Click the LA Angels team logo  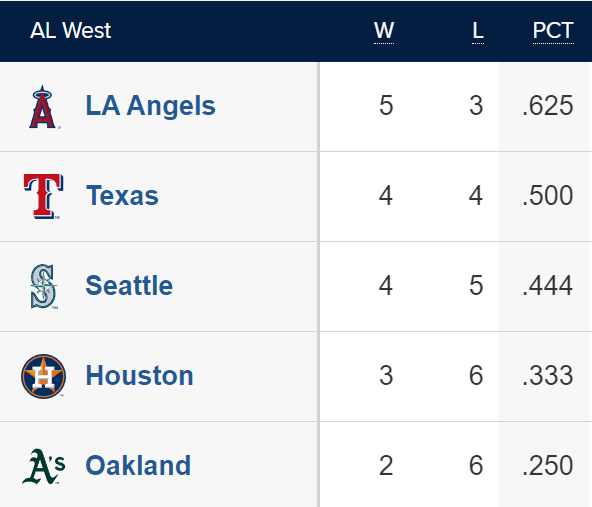[43, 107]
